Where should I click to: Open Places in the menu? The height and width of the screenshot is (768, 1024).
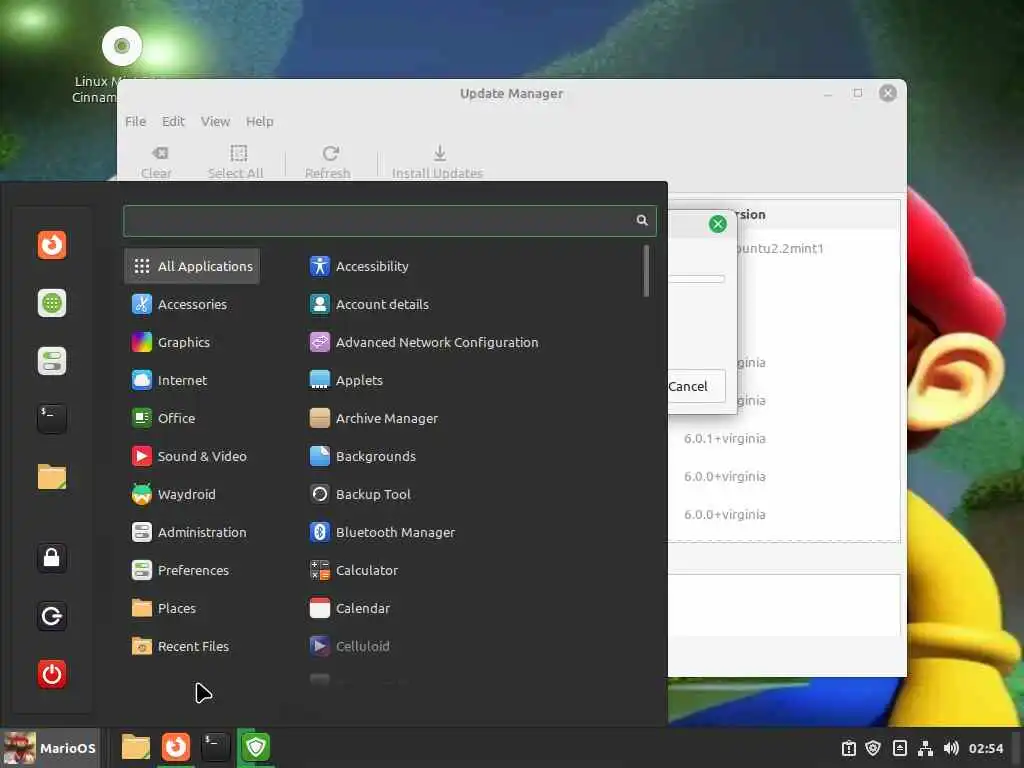point(164,608)
